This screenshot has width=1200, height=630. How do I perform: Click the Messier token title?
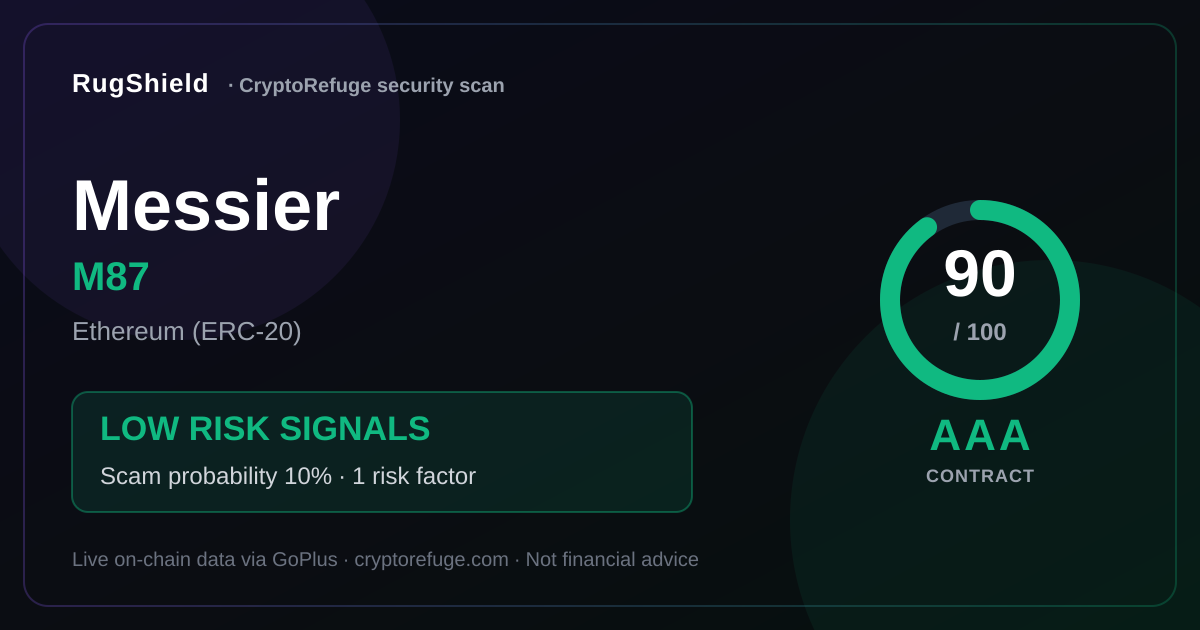coord(206,206)
